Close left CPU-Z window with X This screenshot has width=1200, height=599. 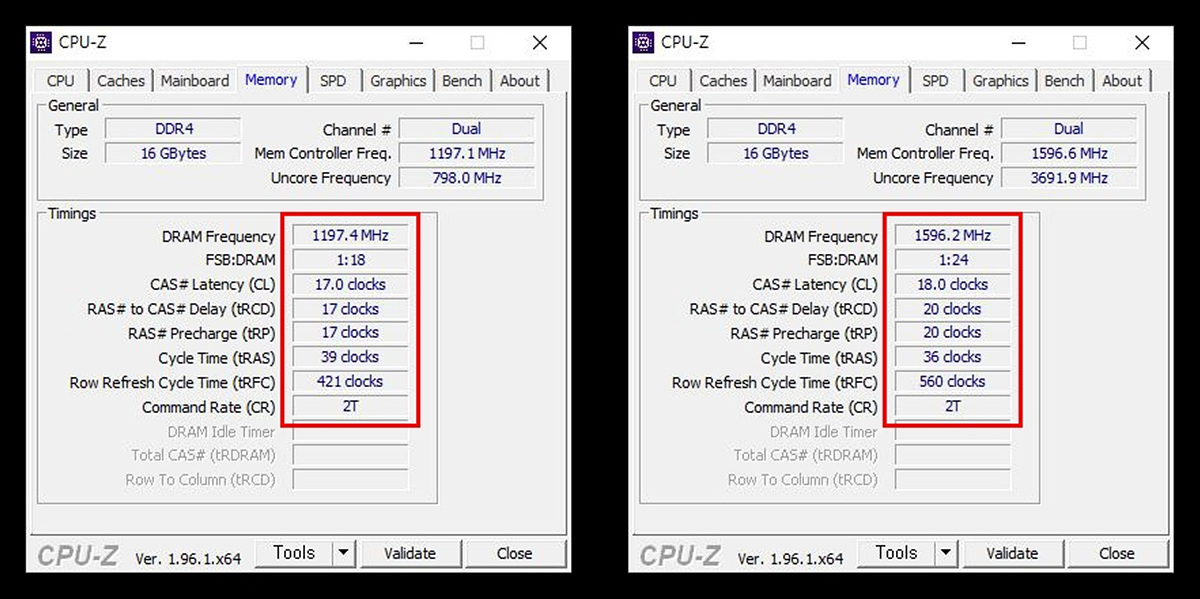coord(540,42)
